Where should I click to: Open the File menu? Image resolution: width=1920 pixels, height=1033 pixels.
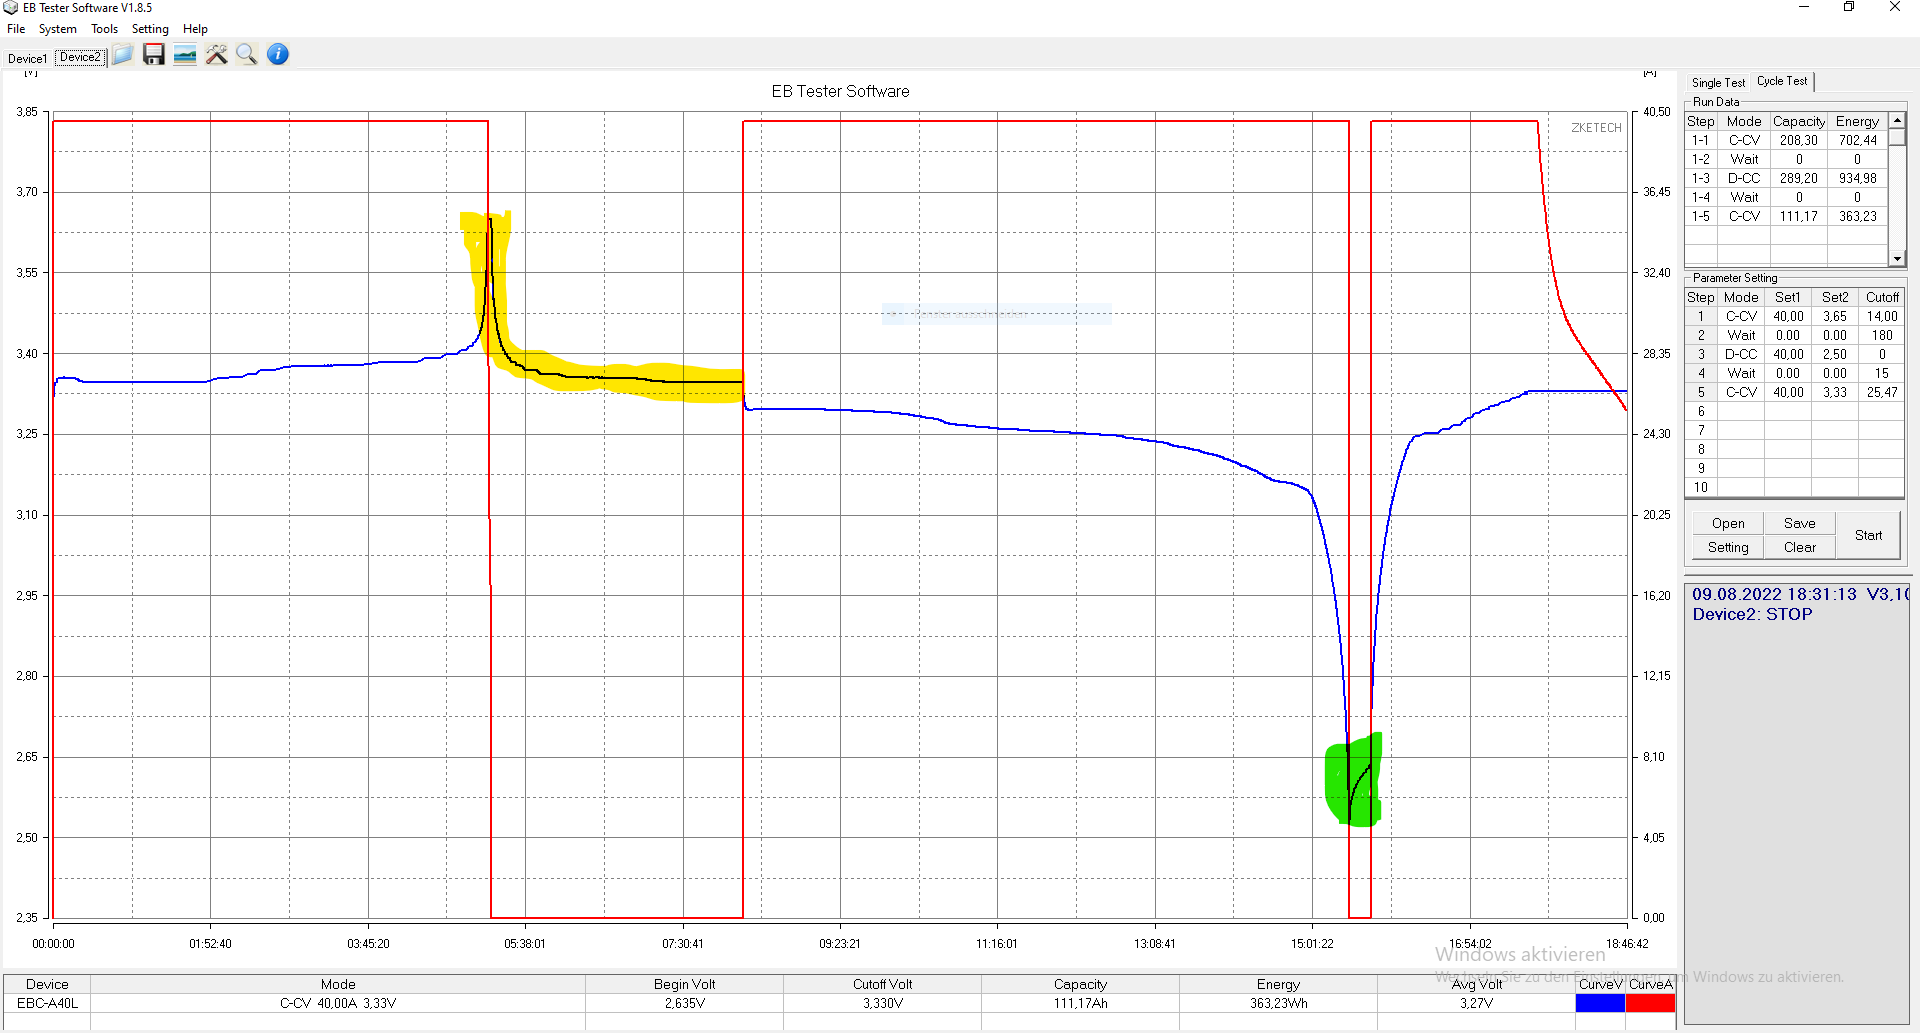[16, 29]
